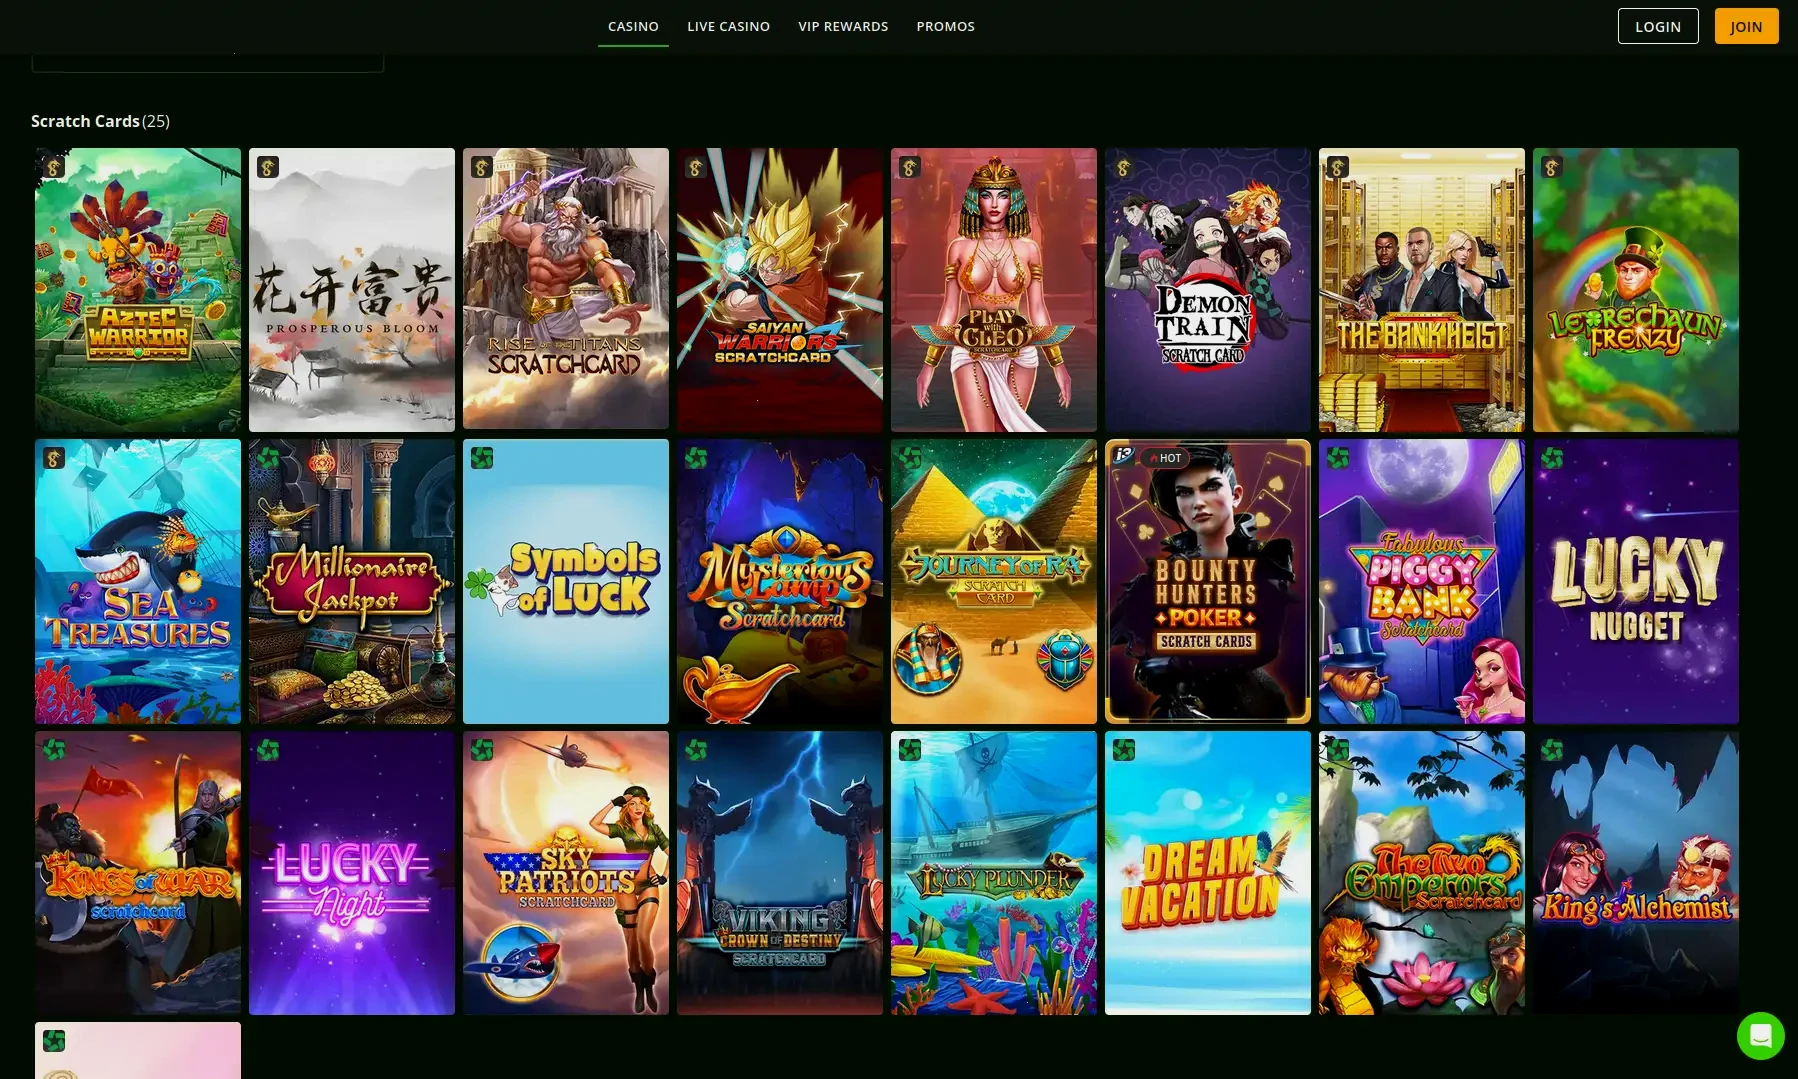Viewport: 1798px width, 1079px height.
Task: Switch to the LIVE CASINO tab
Action: coord(728,26)
